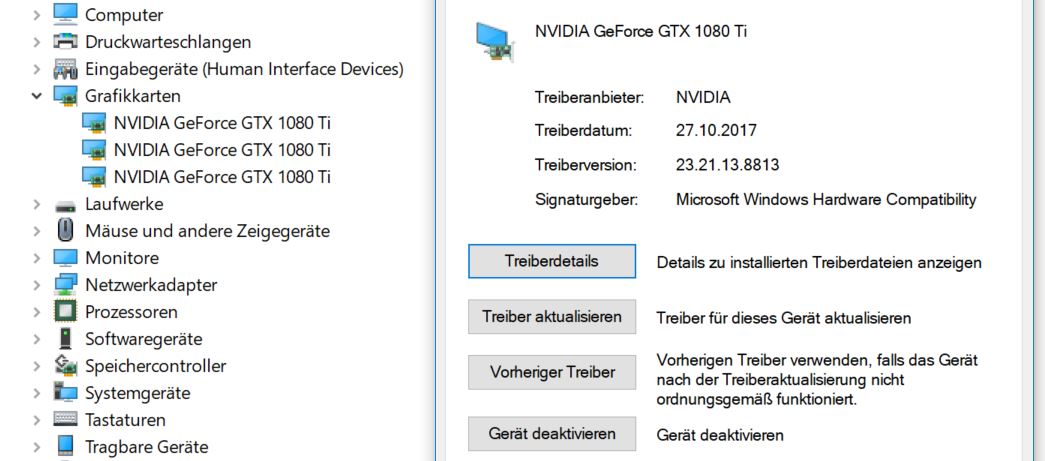This screenshot has width=1045, height=461.
Task: Click the Treiber aktualisieren button
Action: pyautogui.click(x=552, y=316)
